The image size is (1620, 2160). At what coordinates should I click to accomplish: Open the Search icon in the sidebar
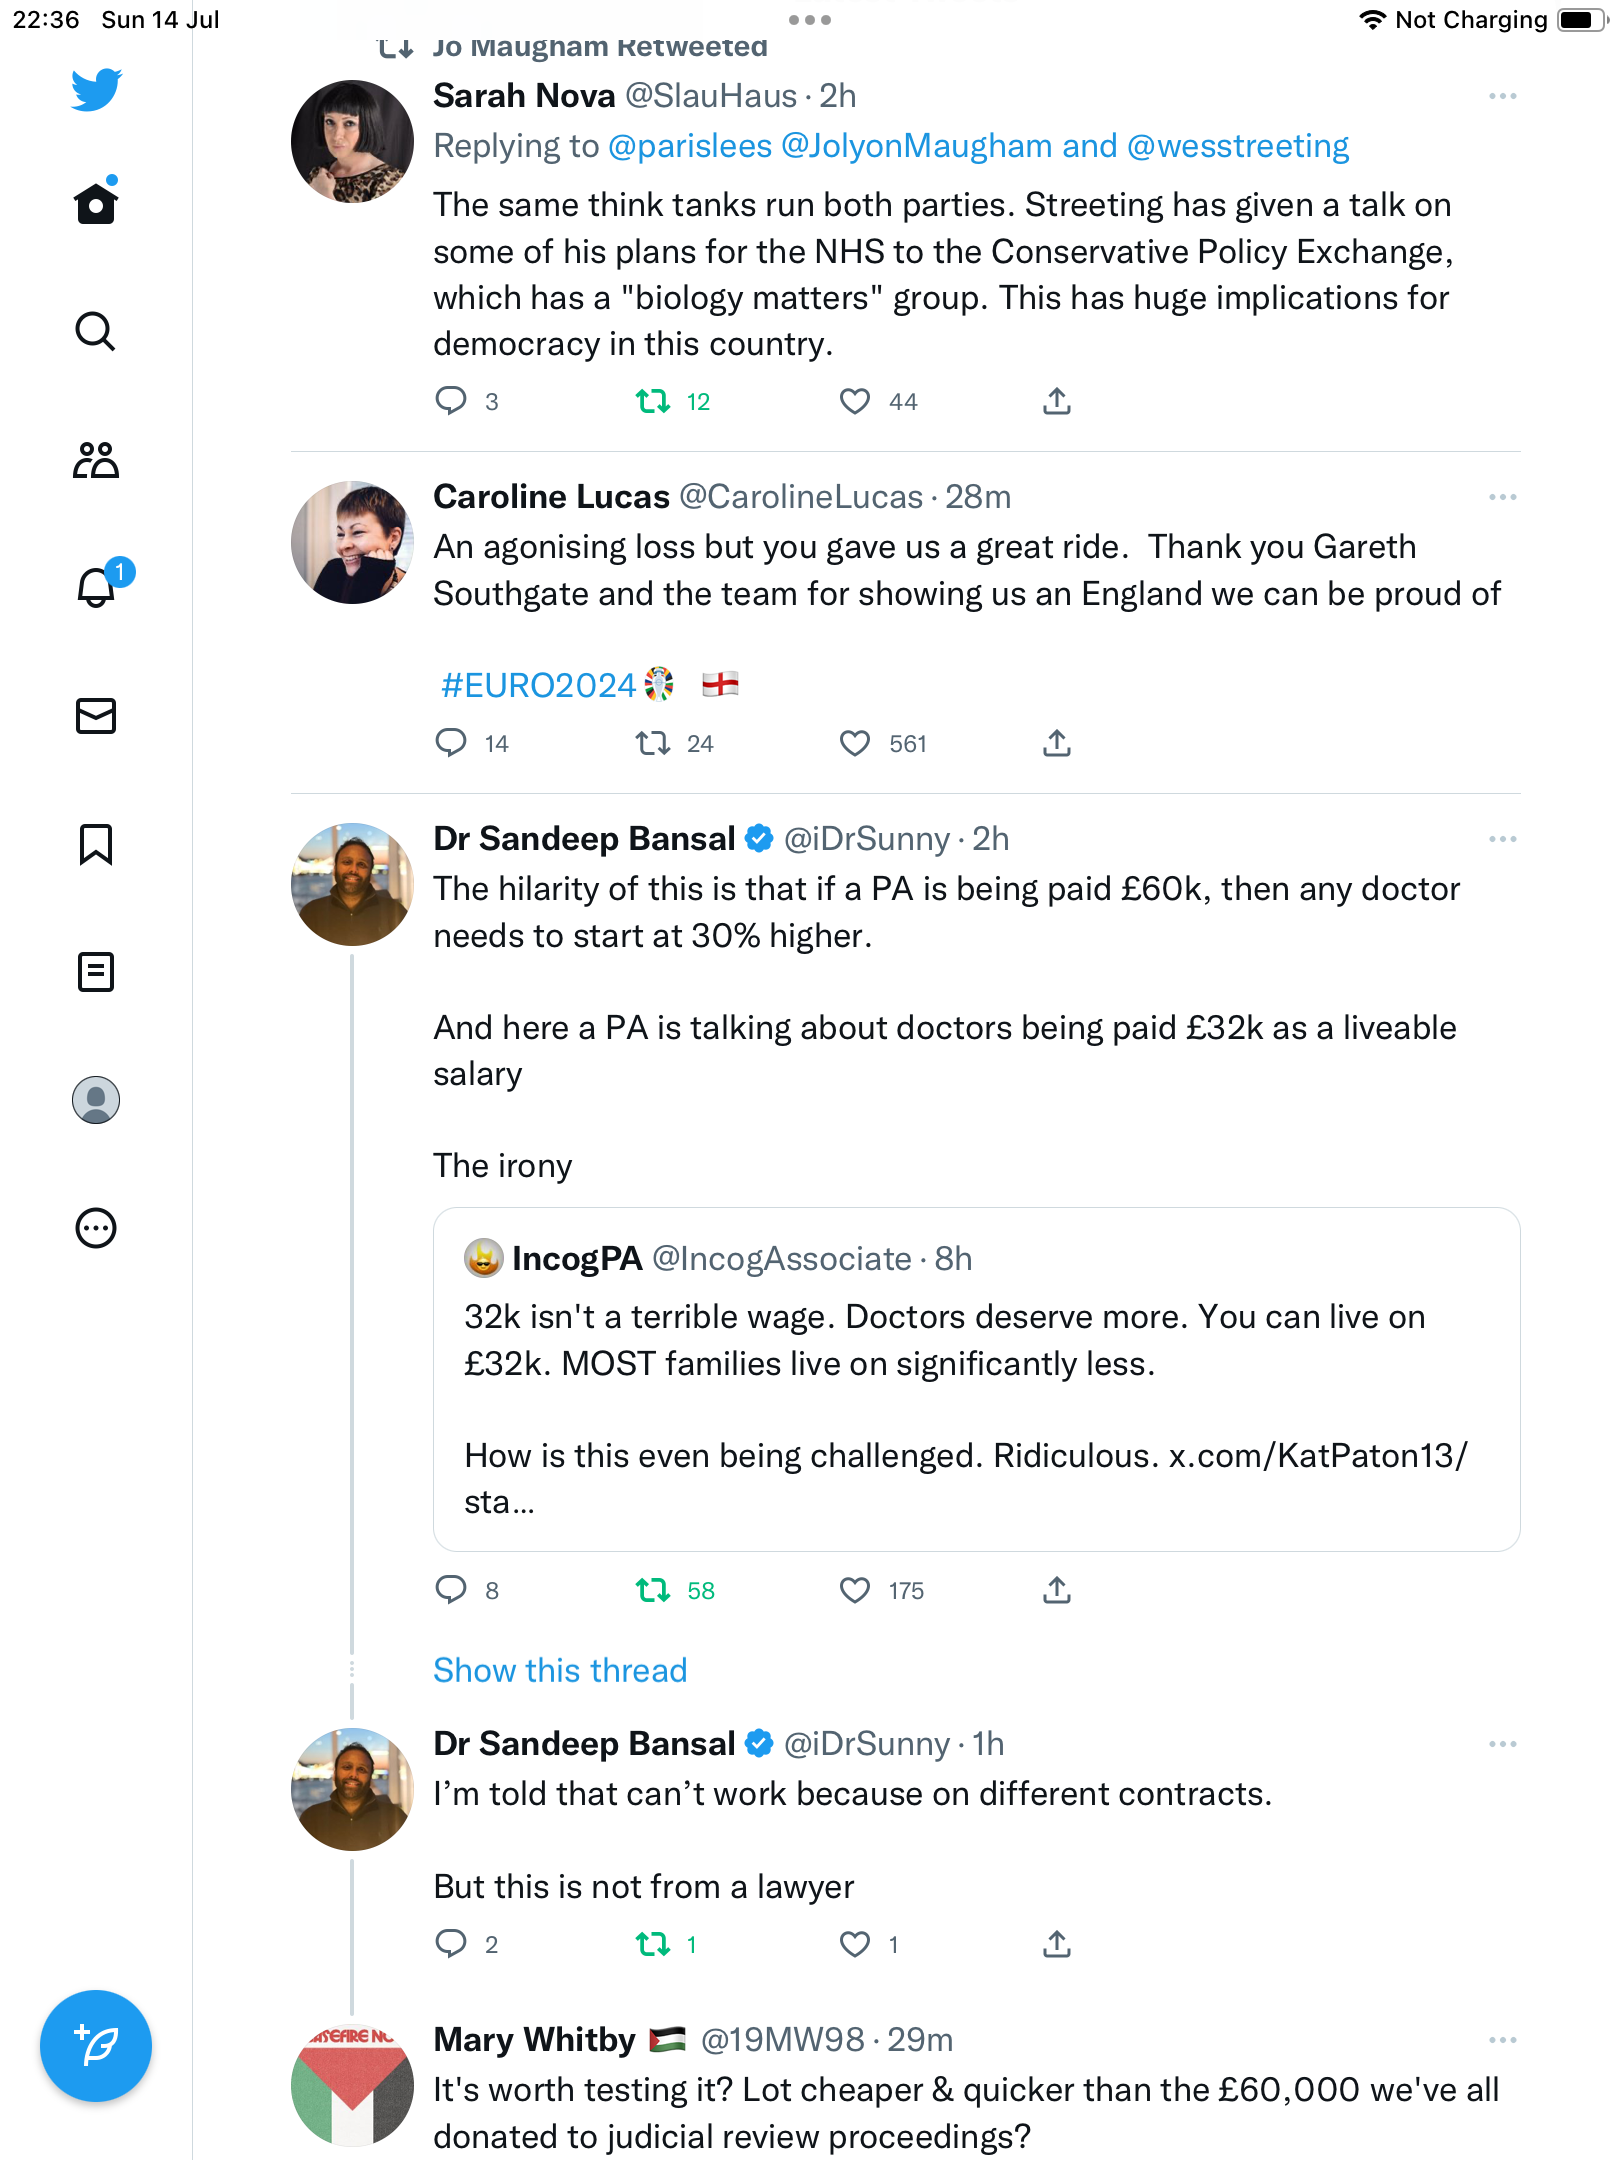pos(96,332)
